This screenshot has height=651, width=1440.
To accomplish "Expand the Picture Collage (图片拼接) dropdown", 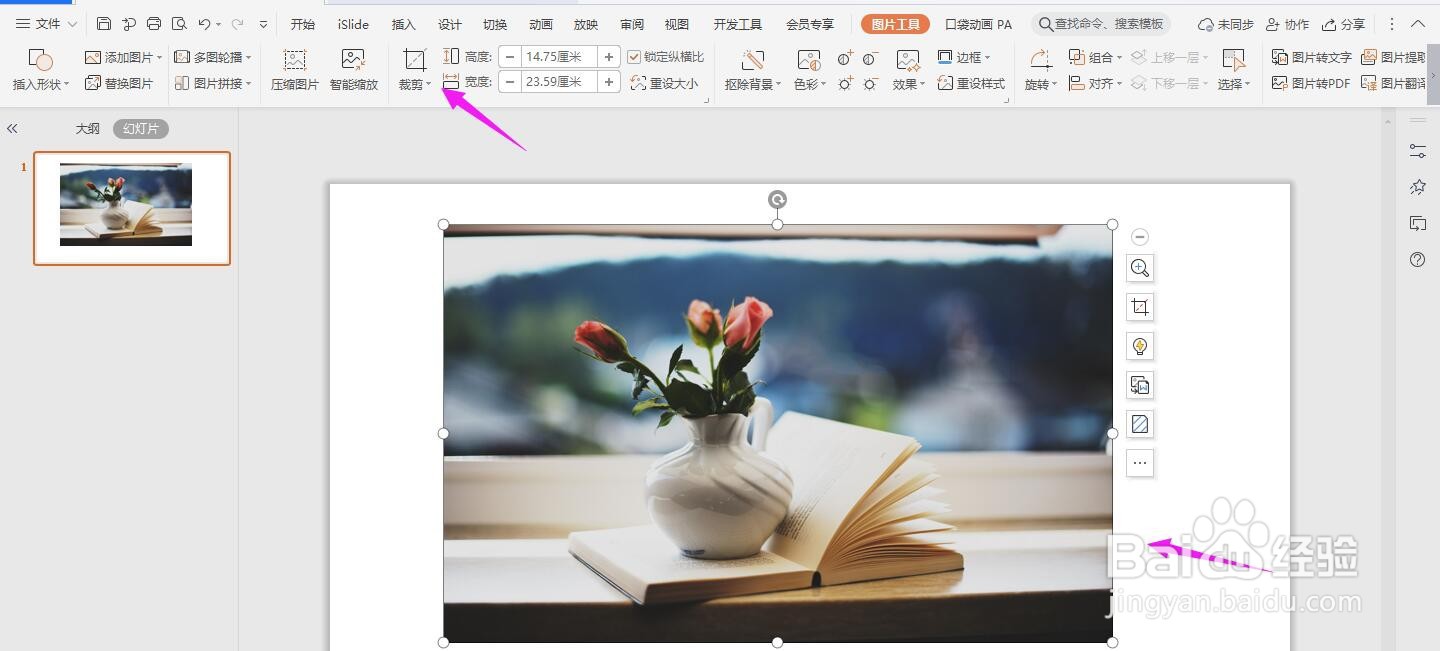I will [x=249, y=84].
